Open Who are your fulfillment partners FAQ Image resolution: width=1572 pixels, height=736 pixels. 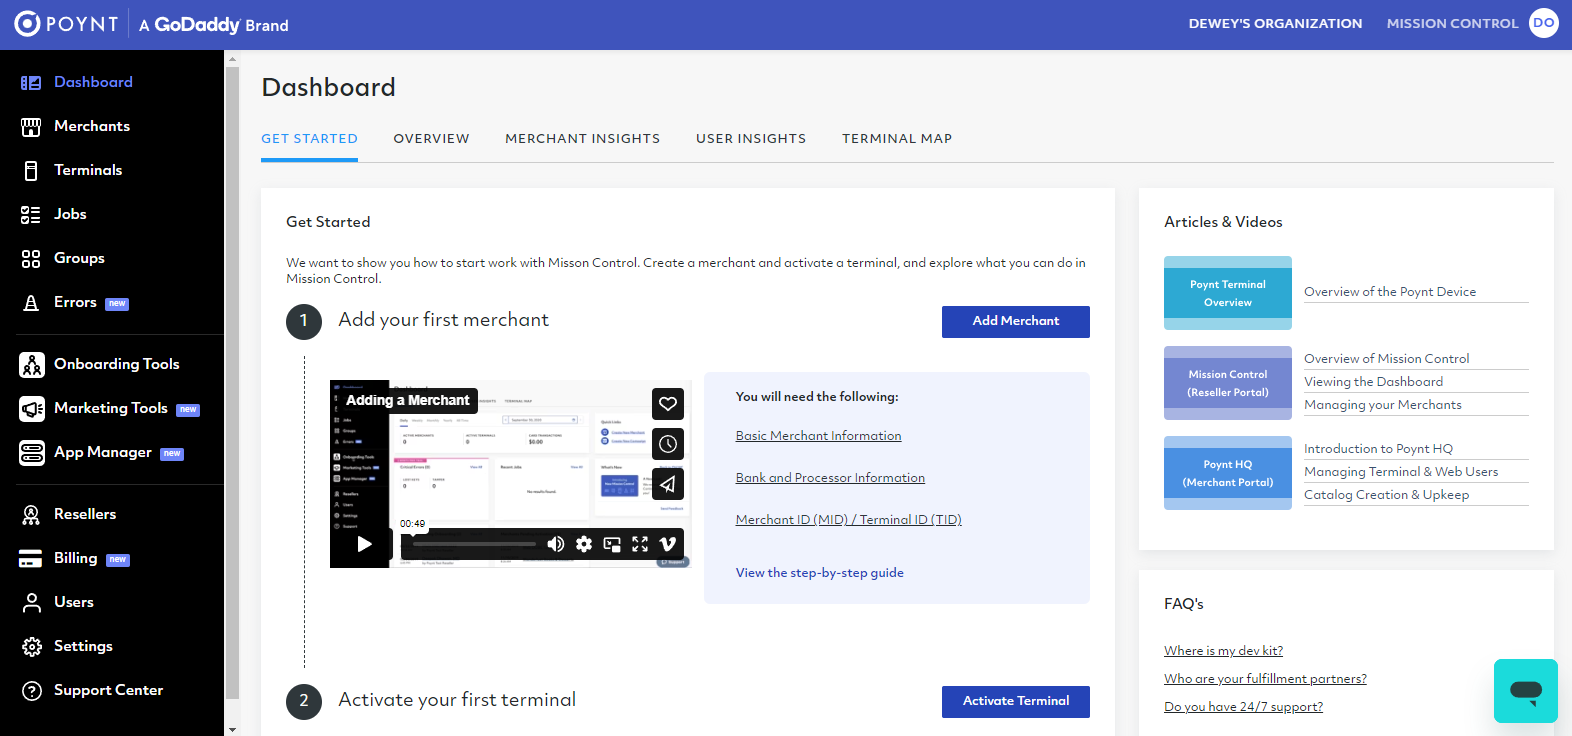pos(1265,679)
